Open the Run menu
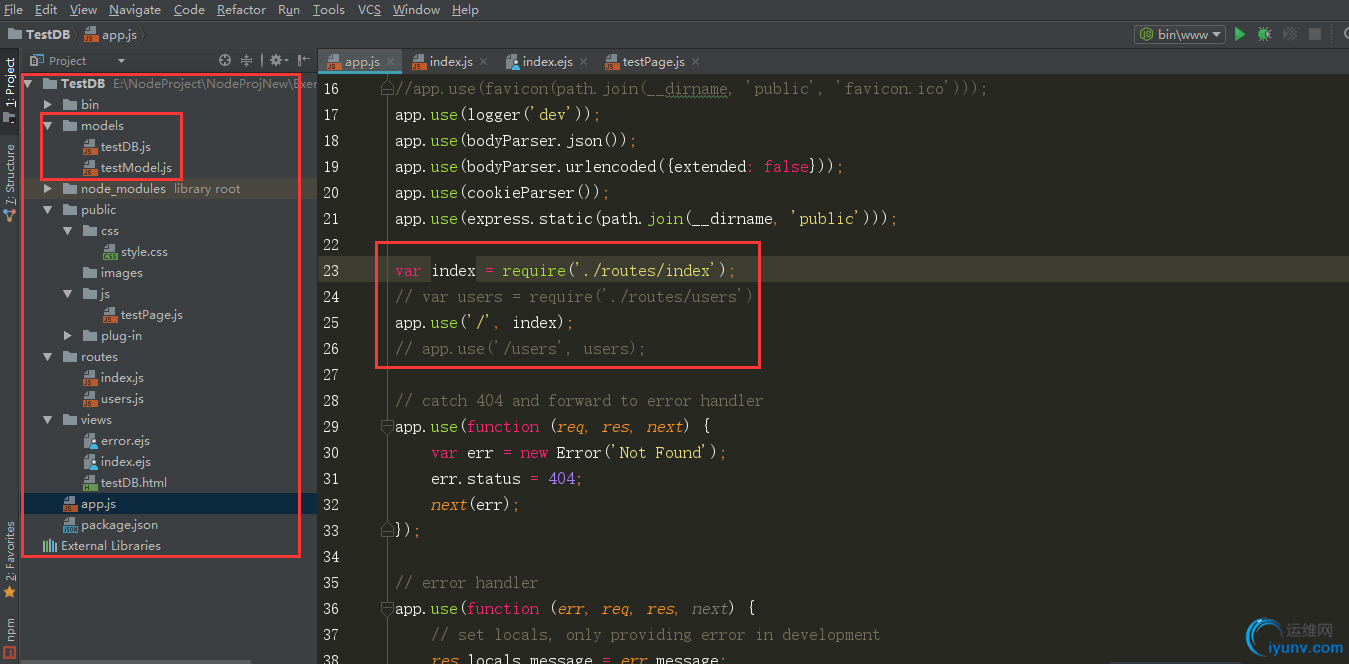 click(x=289, y=9)
